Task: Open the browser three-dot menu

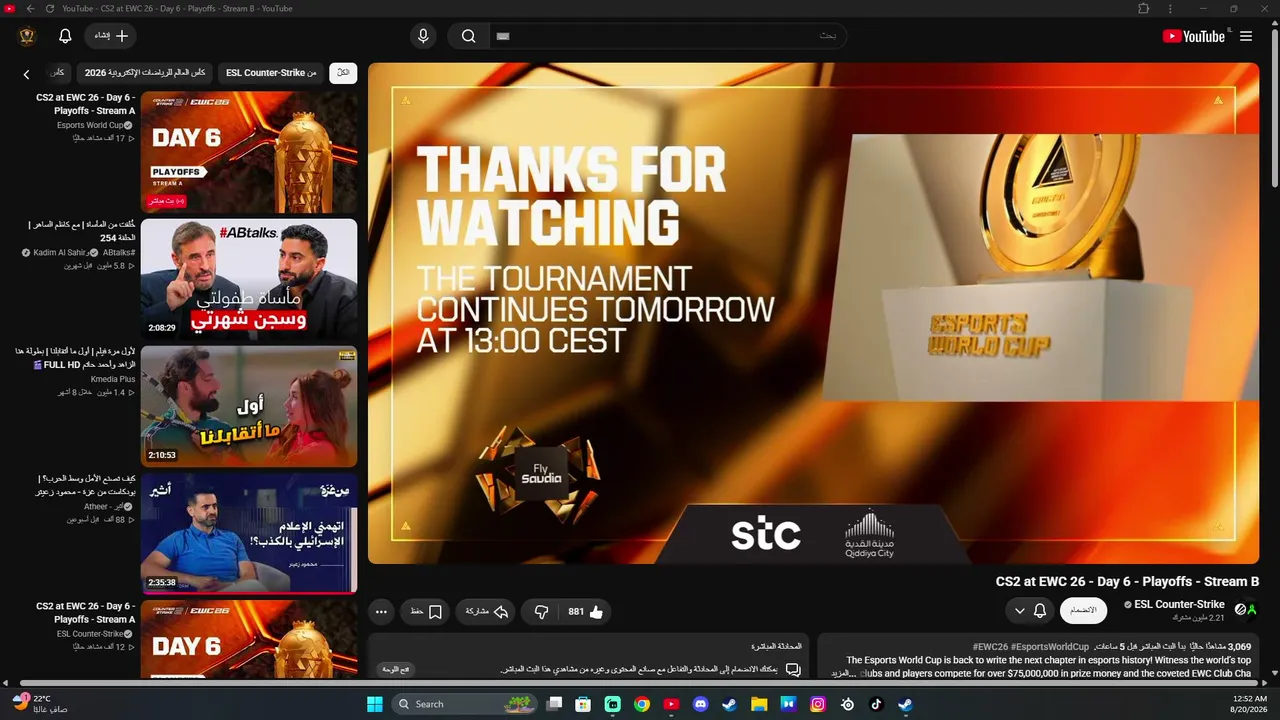Action: (x=1171, y=8)
